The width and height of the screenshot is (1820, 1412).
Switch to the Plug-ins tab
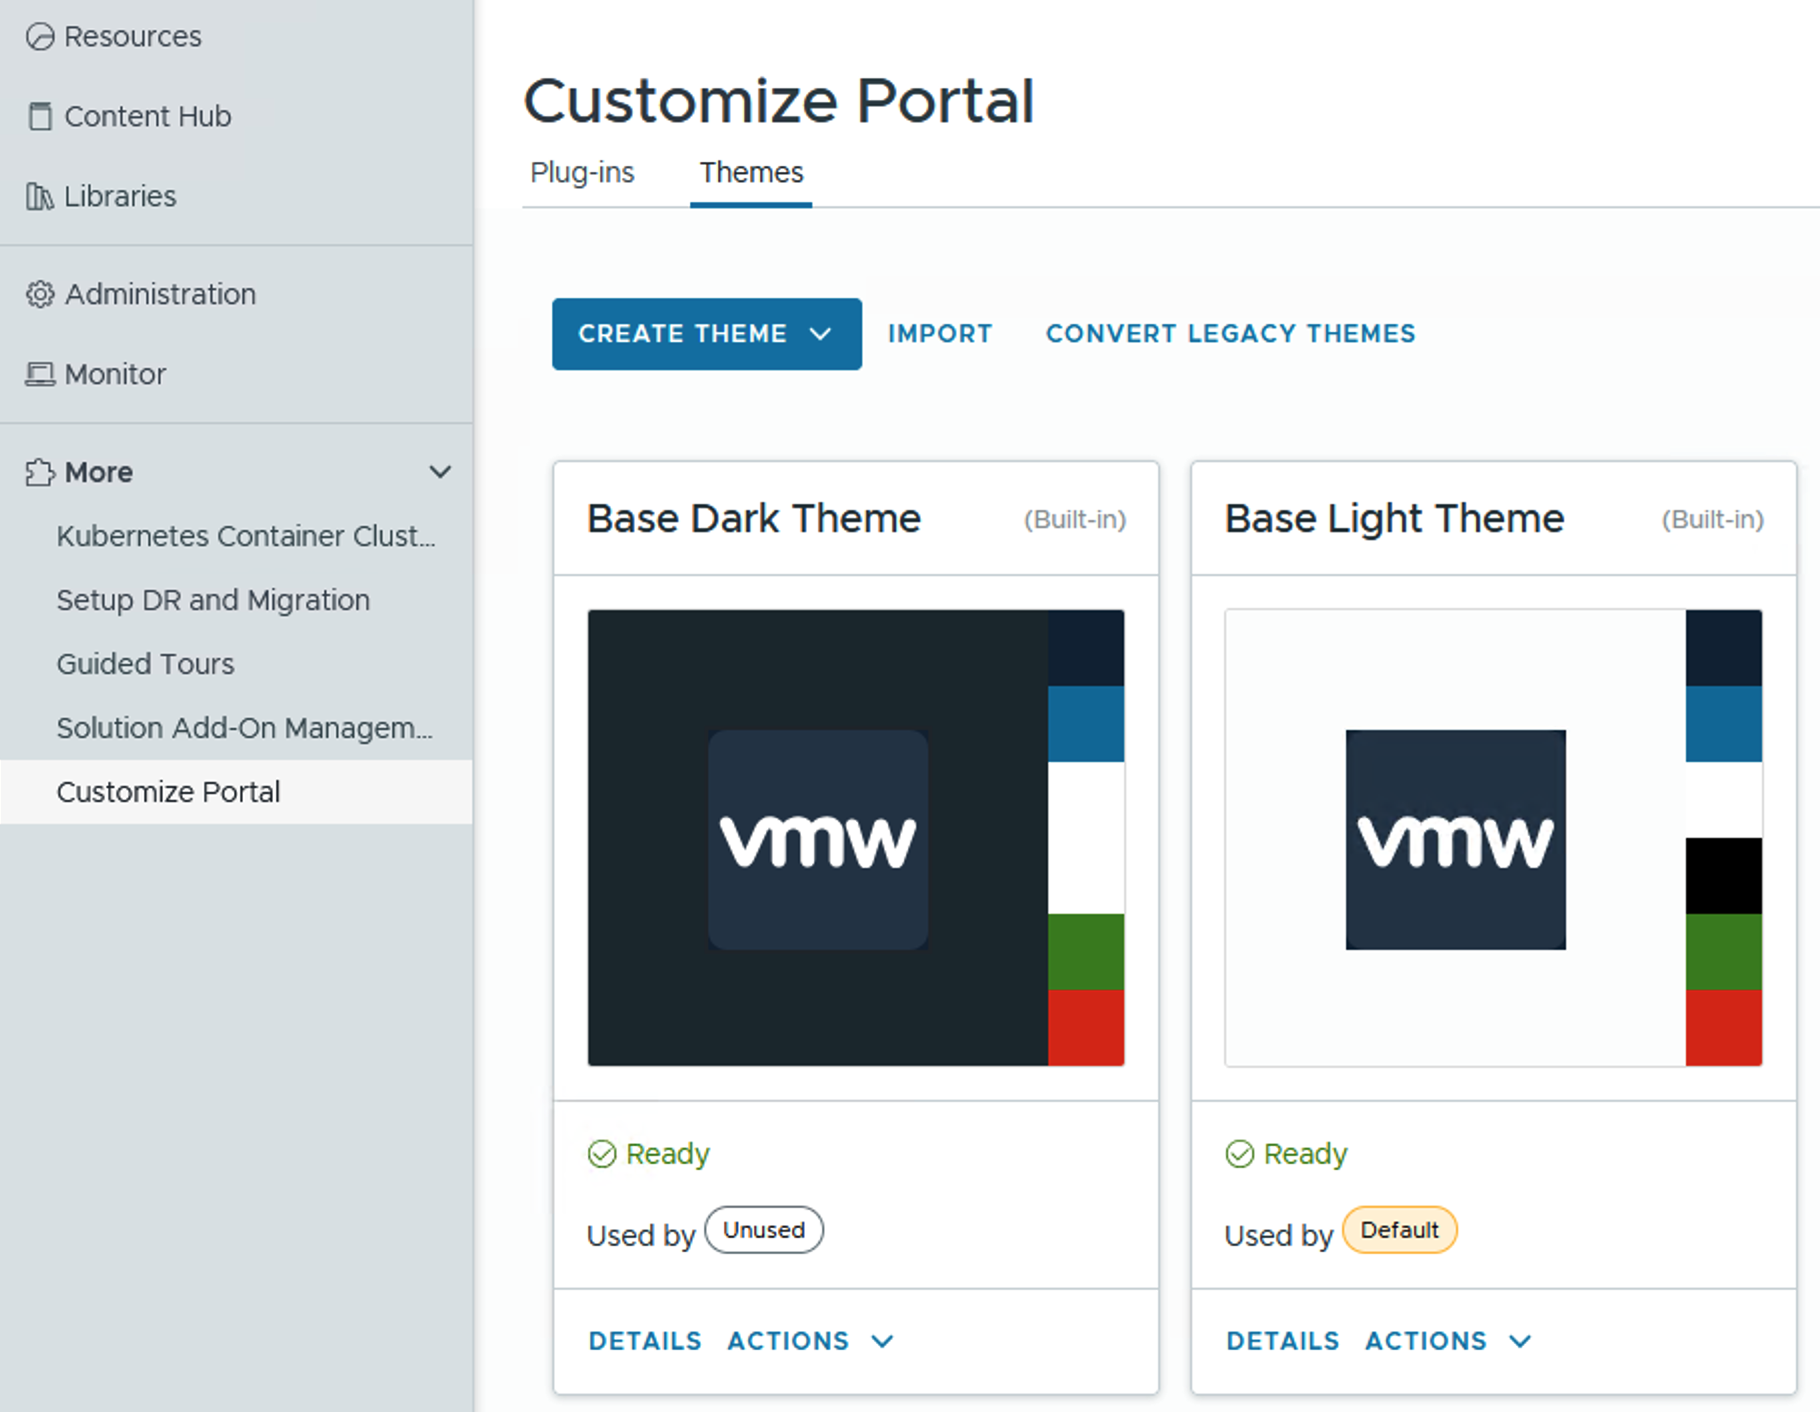[582, 173]
